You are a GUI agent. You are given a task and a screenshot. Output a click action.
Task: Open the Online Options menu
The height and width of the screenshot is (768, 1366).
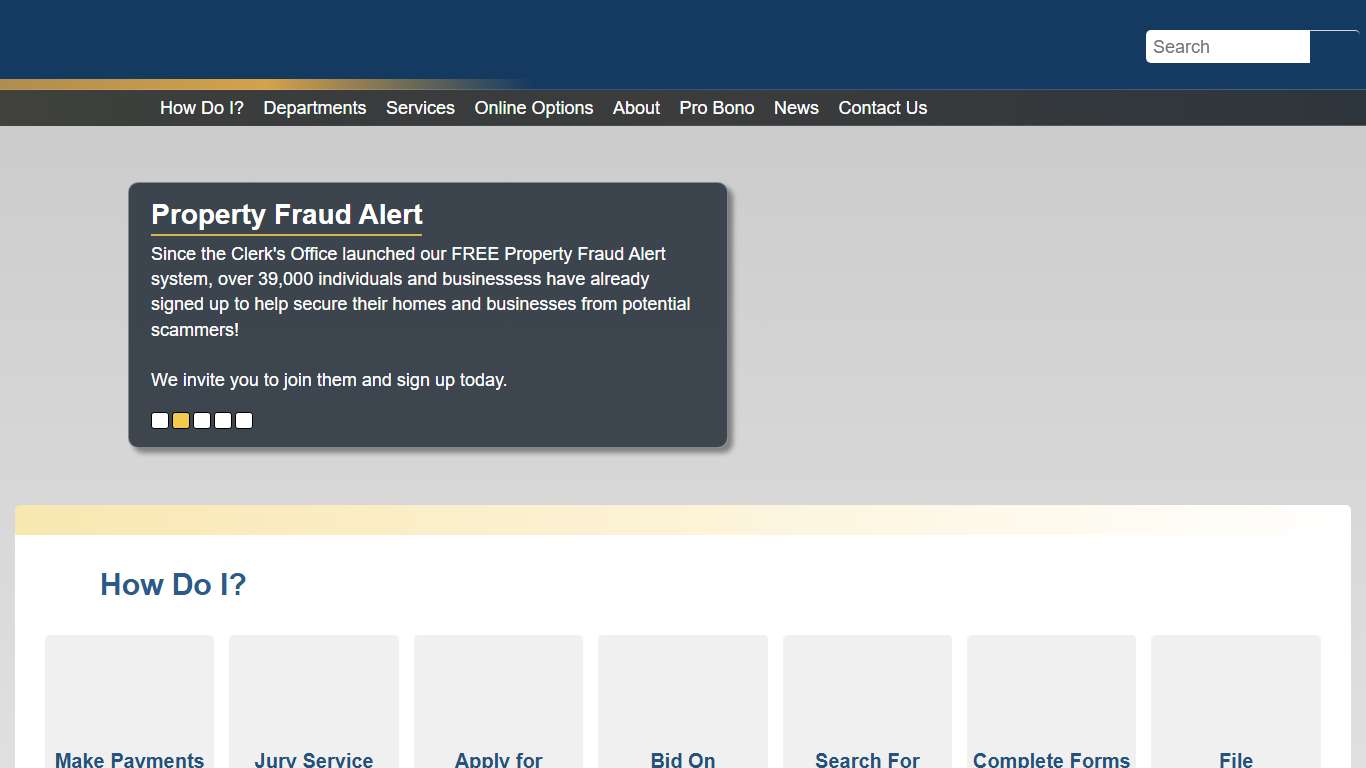[x=533, y=108]
